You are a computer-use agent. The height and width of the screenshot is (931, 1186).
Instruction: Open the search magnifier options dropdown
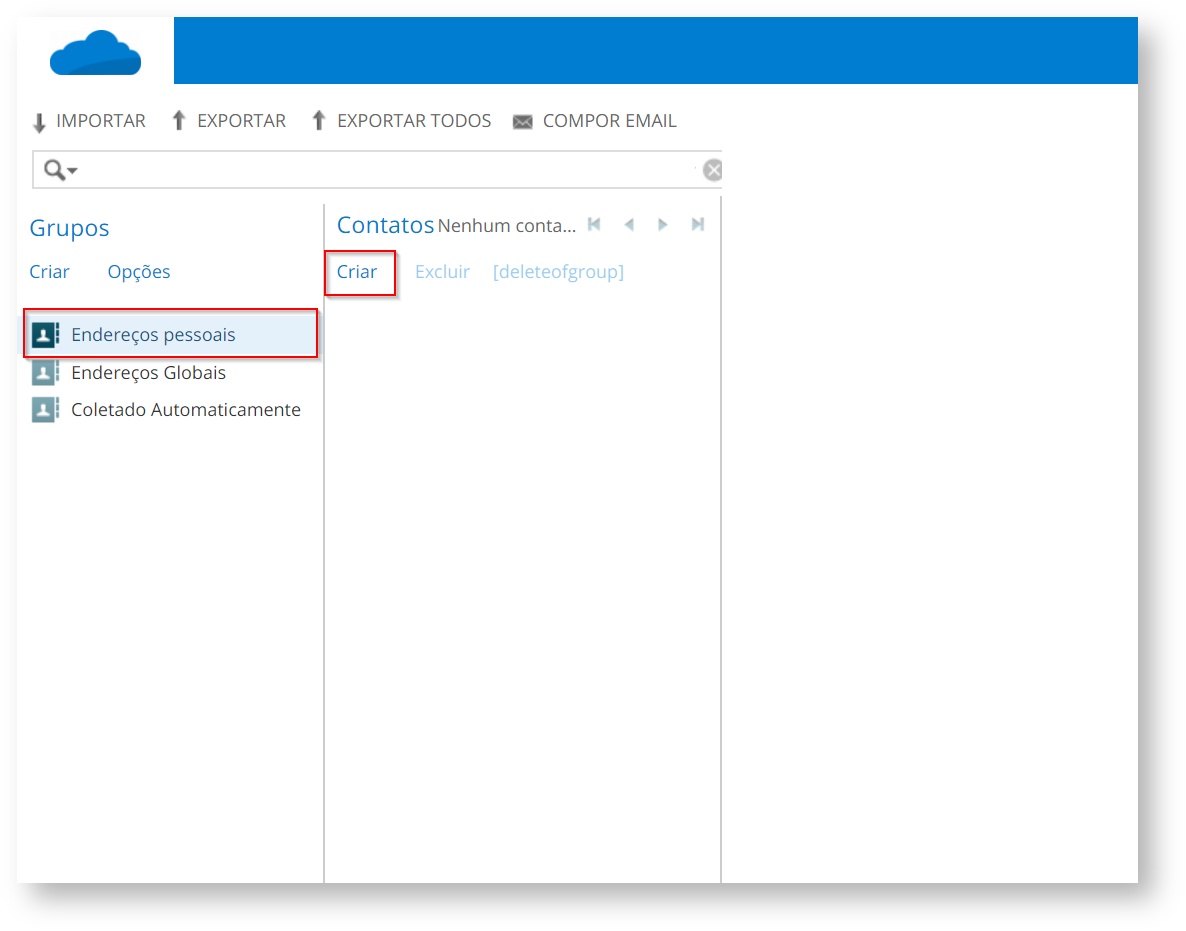61,170
